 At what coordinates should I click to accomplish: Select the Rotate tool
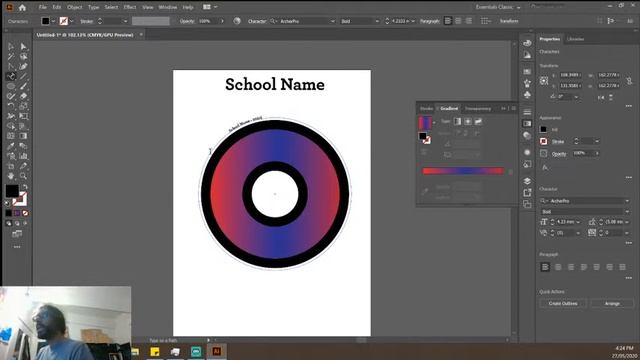coord(11,106)
